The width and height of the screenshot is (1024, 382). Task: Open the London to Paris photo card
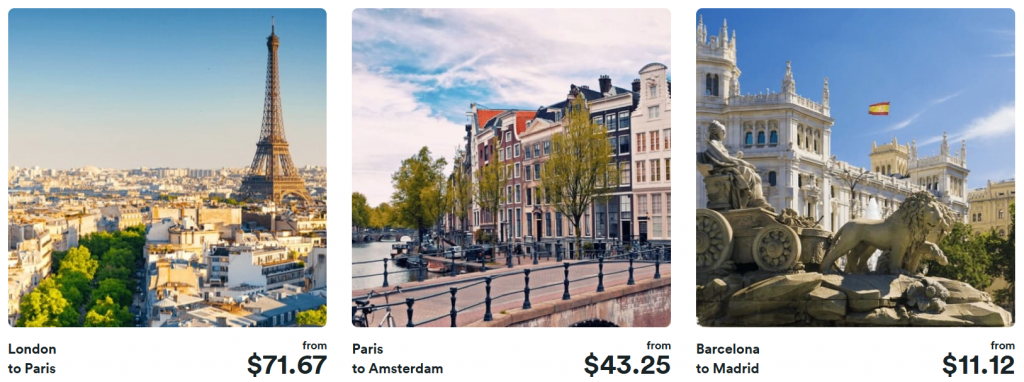coord(167,167)
